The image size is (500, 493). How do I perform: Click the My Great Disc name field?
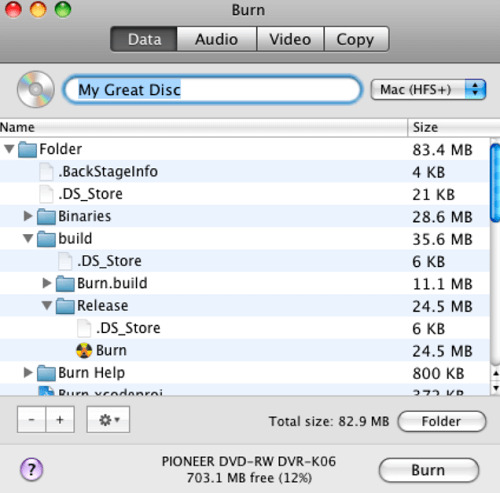tap(212, 90)
